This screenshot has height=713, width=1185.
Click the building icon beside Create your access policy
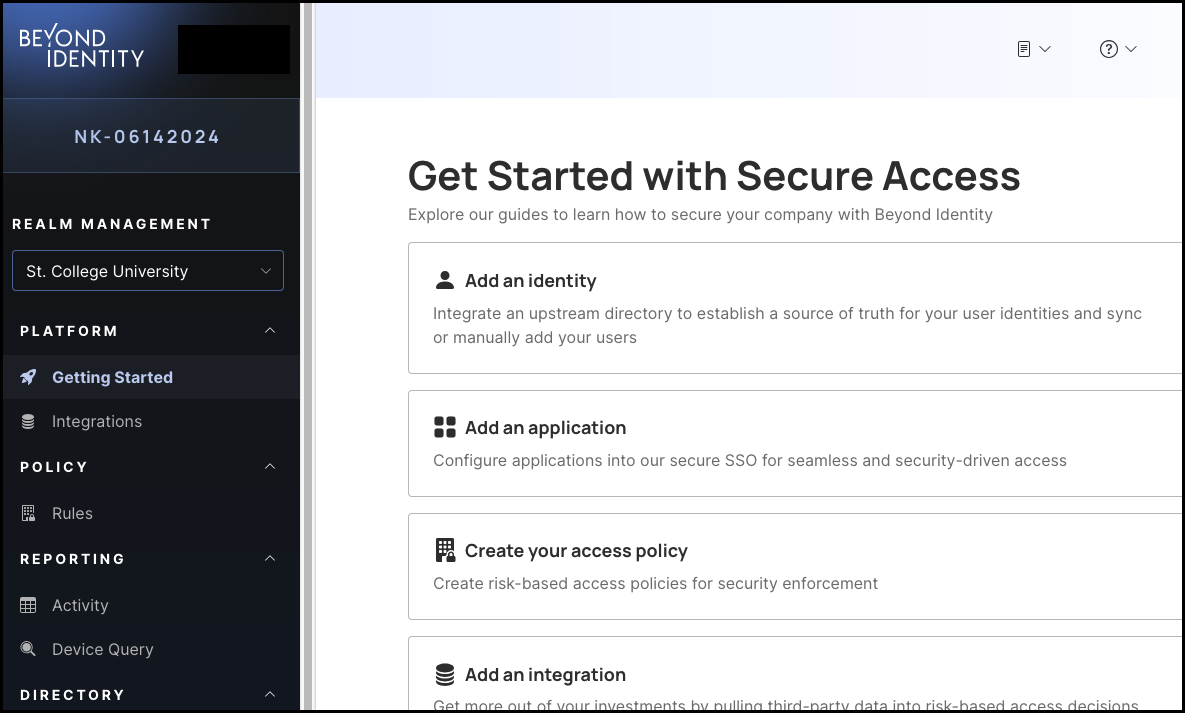click(445, 550)
